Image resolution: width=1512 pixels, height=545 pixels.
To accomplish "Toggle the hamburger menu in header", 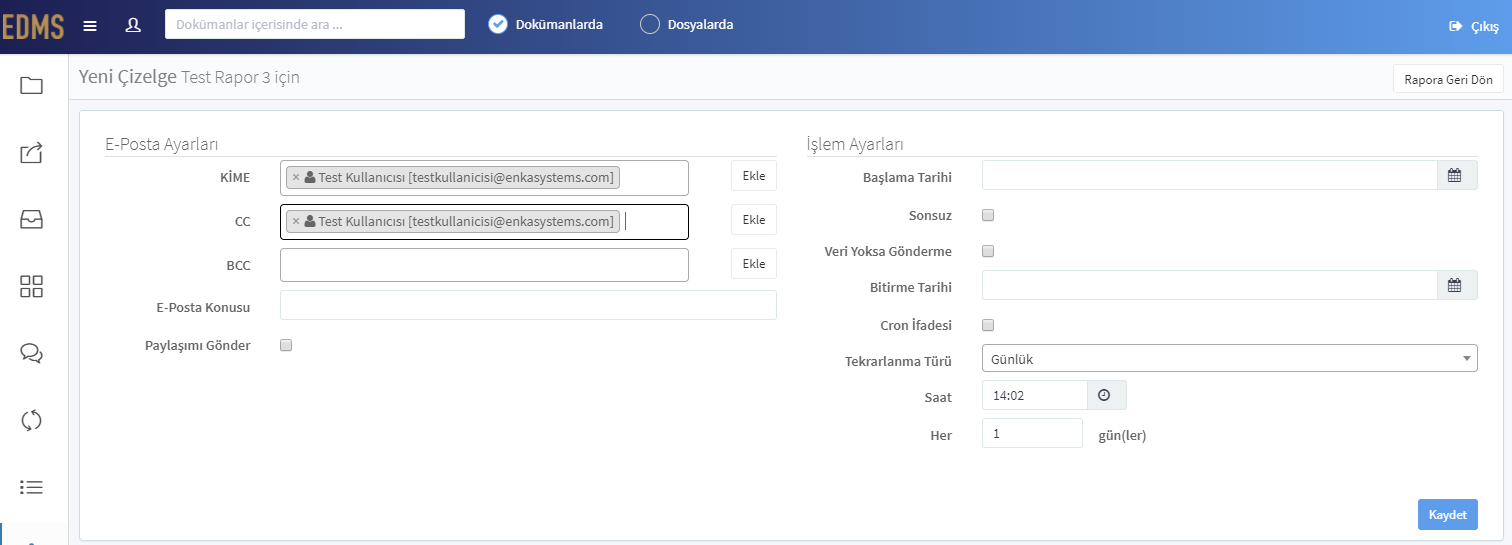I will point(90,25).
